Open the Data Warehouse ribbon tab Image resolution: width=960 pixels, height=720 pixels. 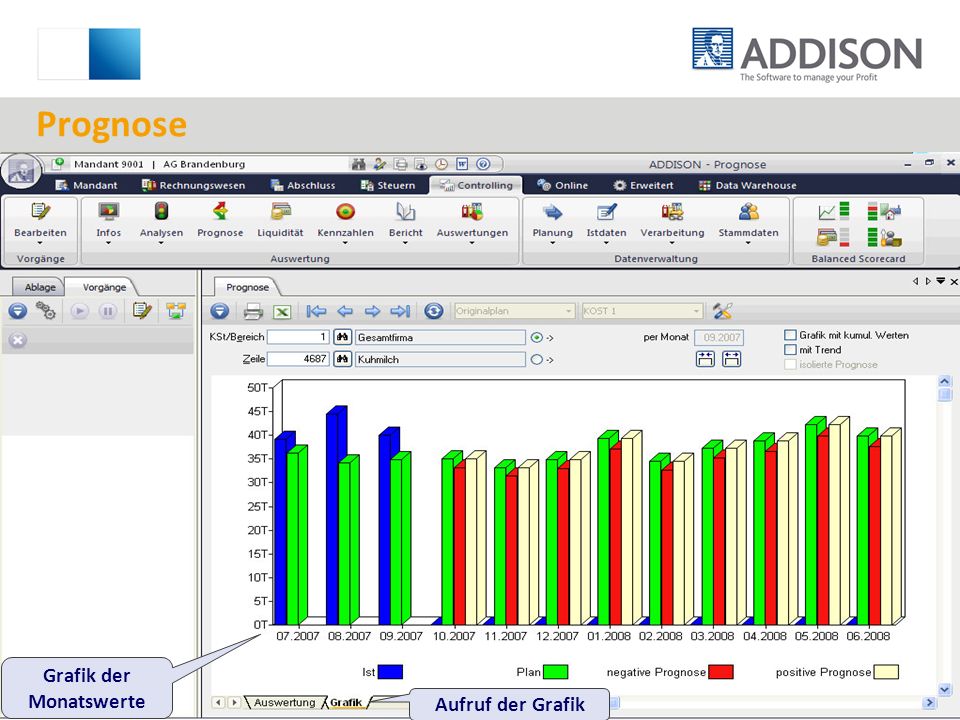748,185
